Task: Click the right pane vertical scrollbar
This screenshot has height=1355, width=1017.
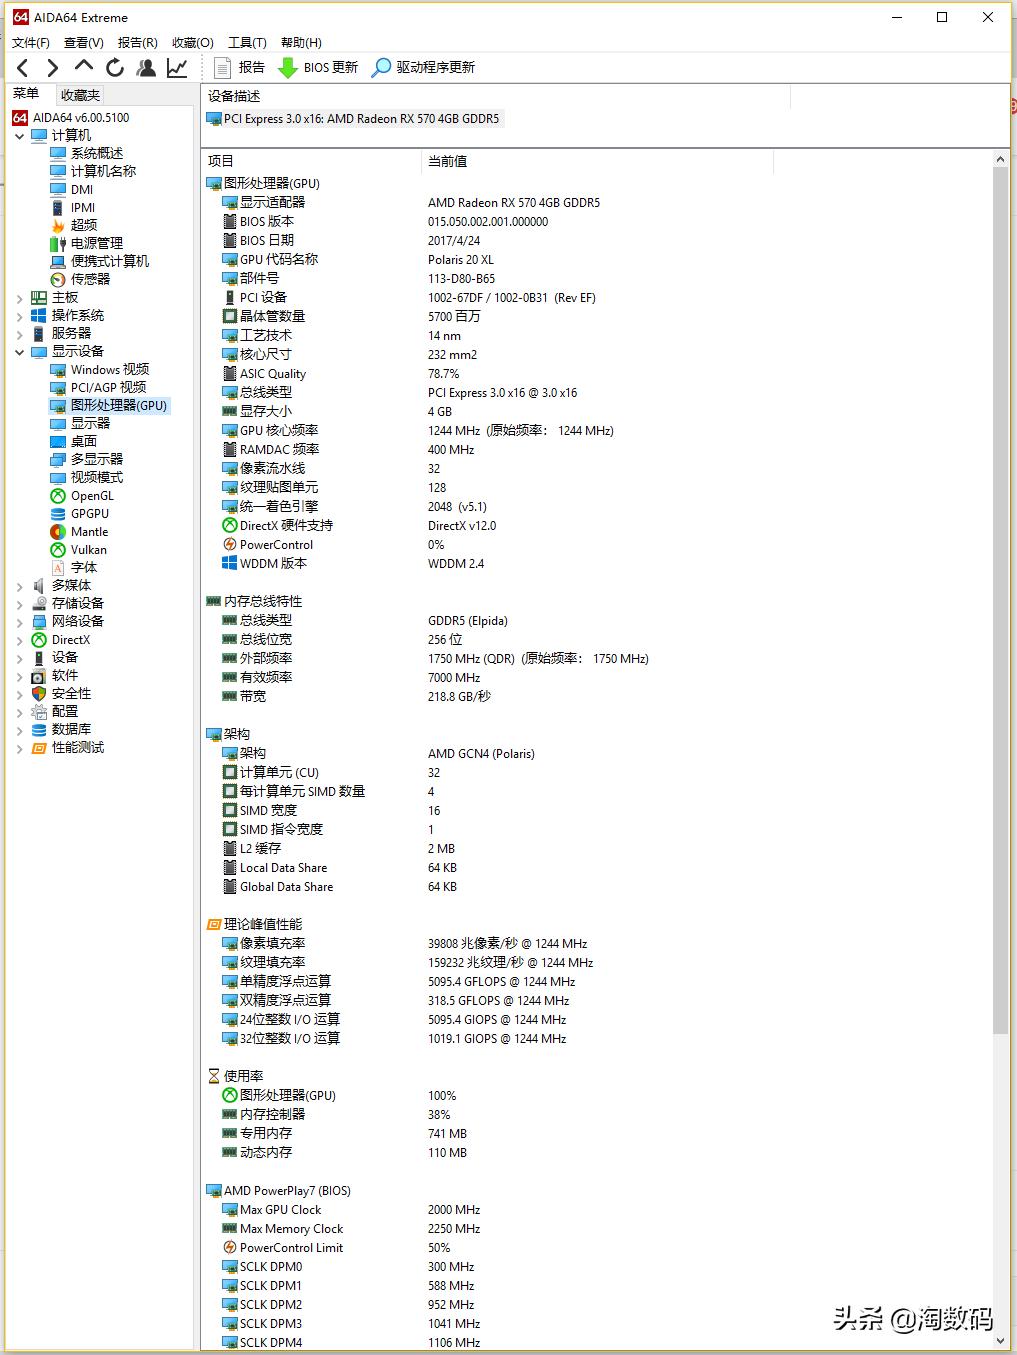Action: coord(1001,600)
